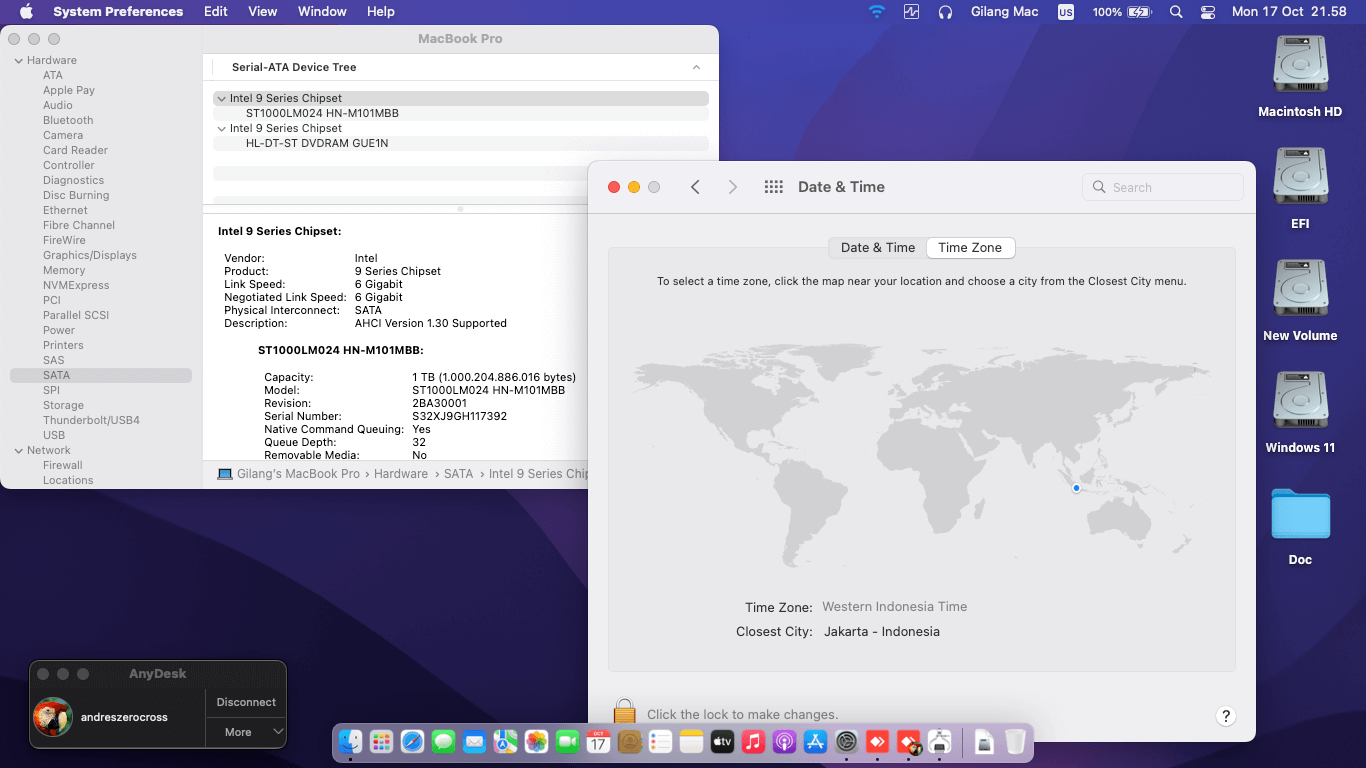Open Control Center in the menu bar
1366x768 pixels.
1208,12
